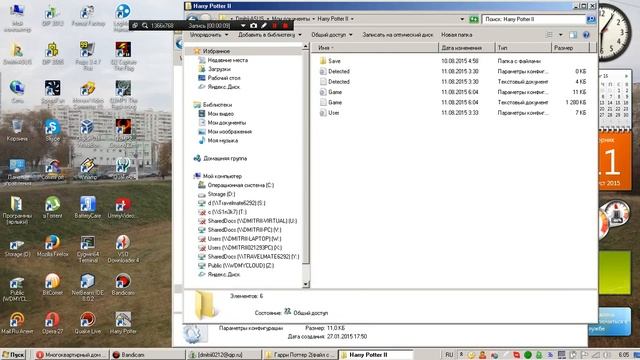
Task: Click the navigation pane scrollbar down arrow
Action: tap(306, 284)
